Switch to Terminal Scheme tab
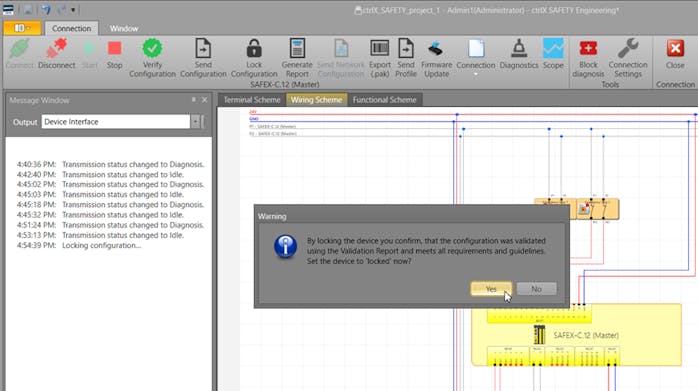This screenshot has width=698, height=391. tap(252, 100)
